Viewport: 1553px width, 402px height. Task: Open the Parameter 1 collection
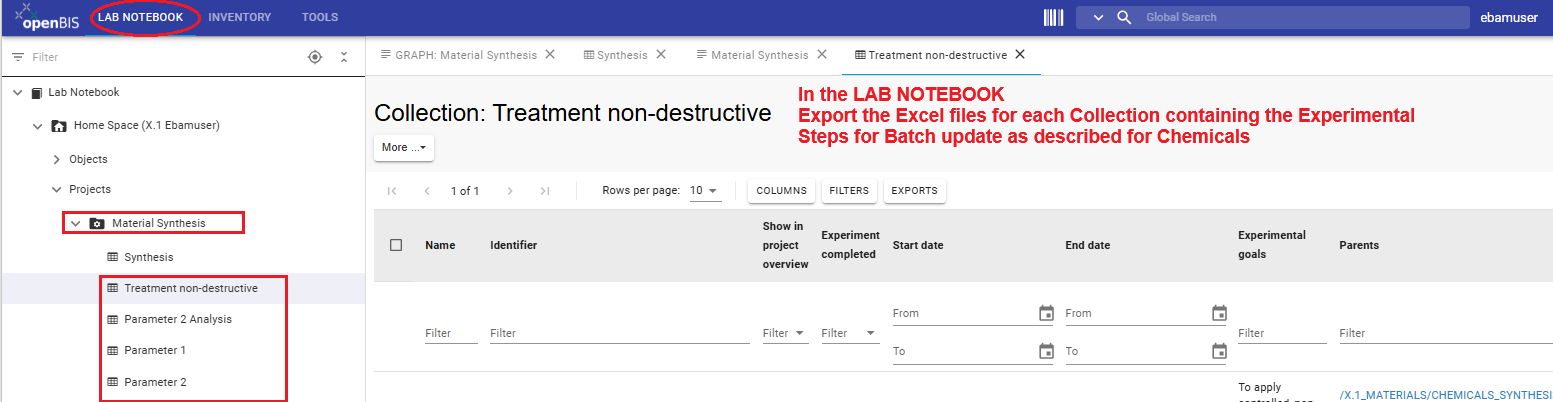click(x=155, y=351)
